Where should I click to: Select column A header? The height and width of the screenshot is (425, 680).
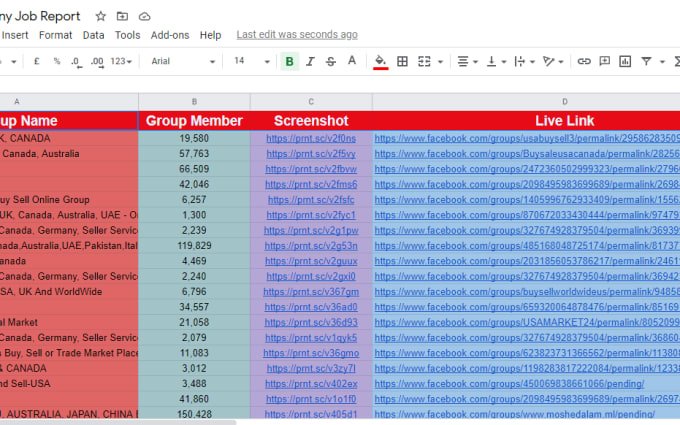69,101
